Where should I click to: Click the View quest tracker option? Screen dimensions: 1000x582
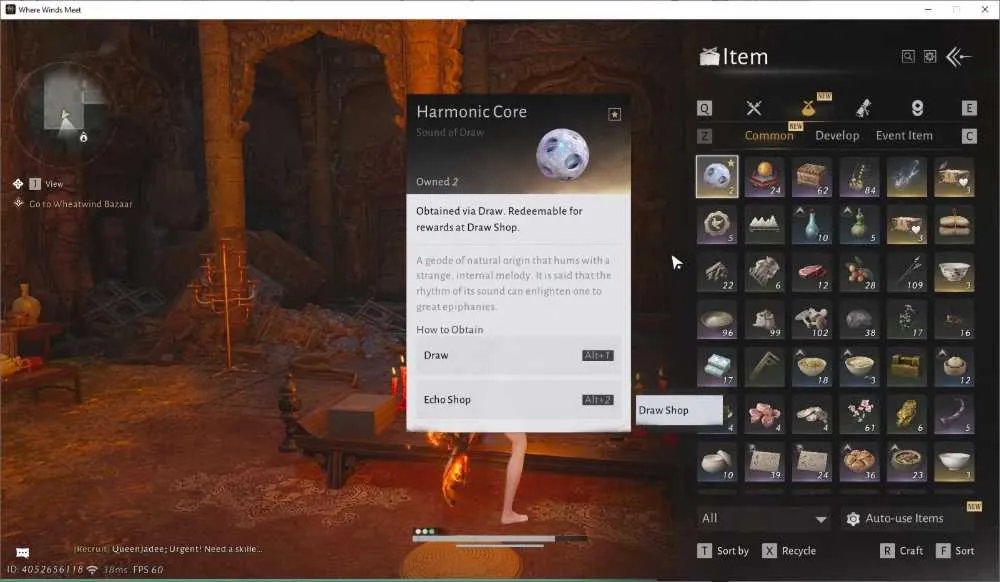(x=47, y=184)
